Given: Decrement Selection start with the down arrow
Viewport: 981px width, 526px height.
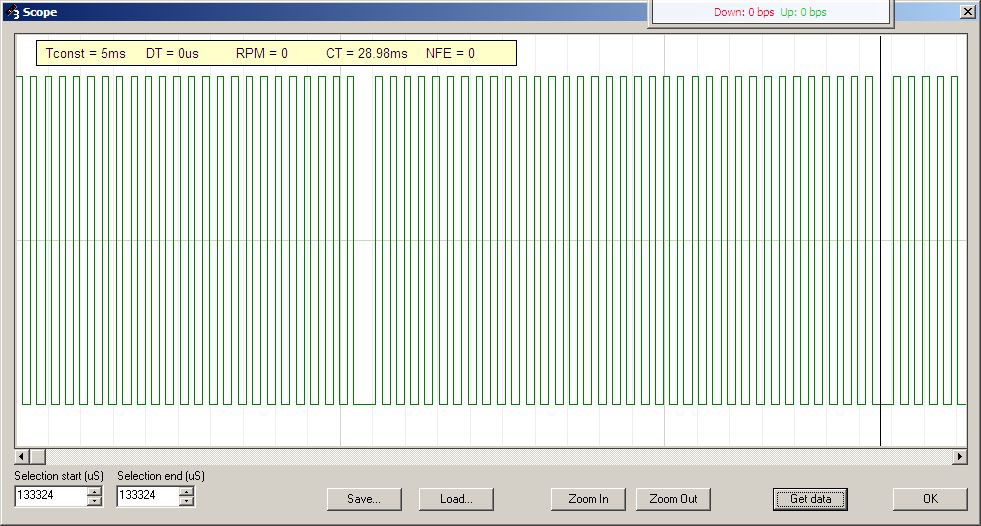Looking at the screenshot, I should (x=94, y=501).
